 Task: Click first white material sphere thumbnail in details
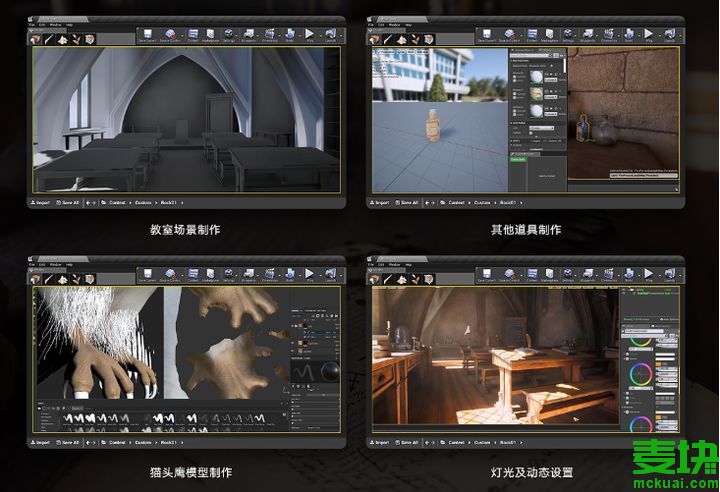(535, 77)
